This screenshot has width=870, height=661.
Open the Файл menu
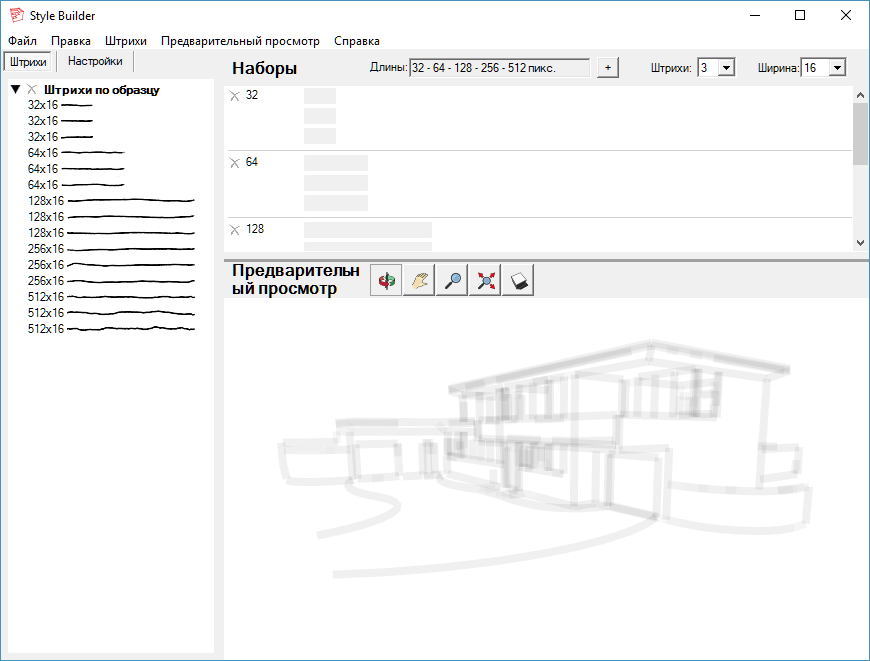tap(22, 41)
